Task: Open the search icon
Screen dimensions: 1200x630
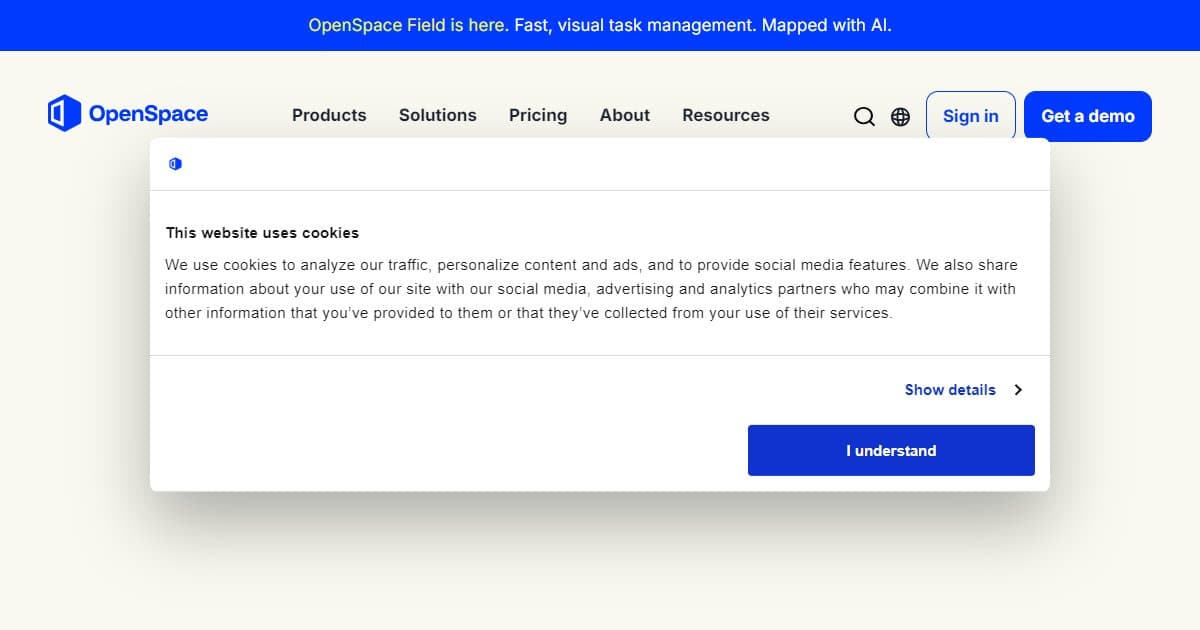Action: pos(864,117)
